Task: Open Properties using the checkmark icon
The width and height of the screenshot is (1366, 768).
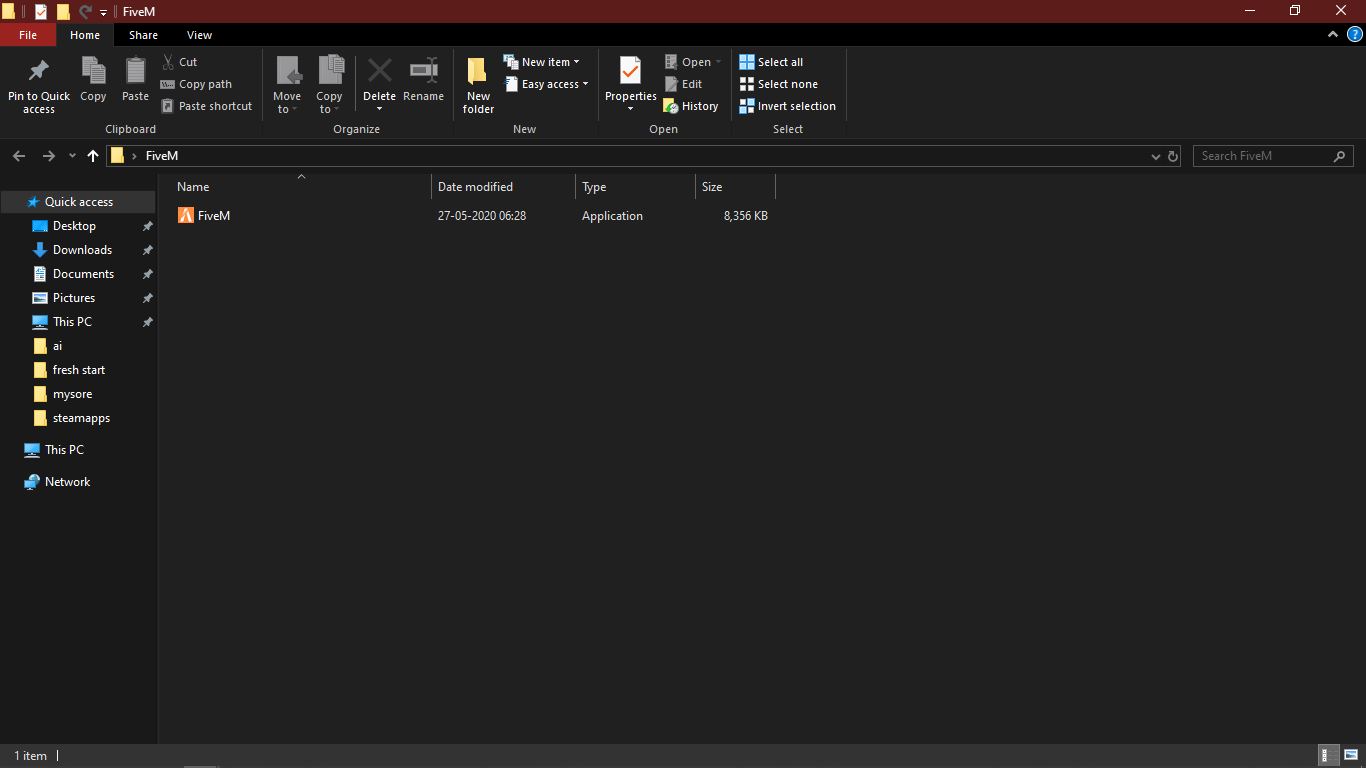Action: pyautogui.click(x=630, y=71)
